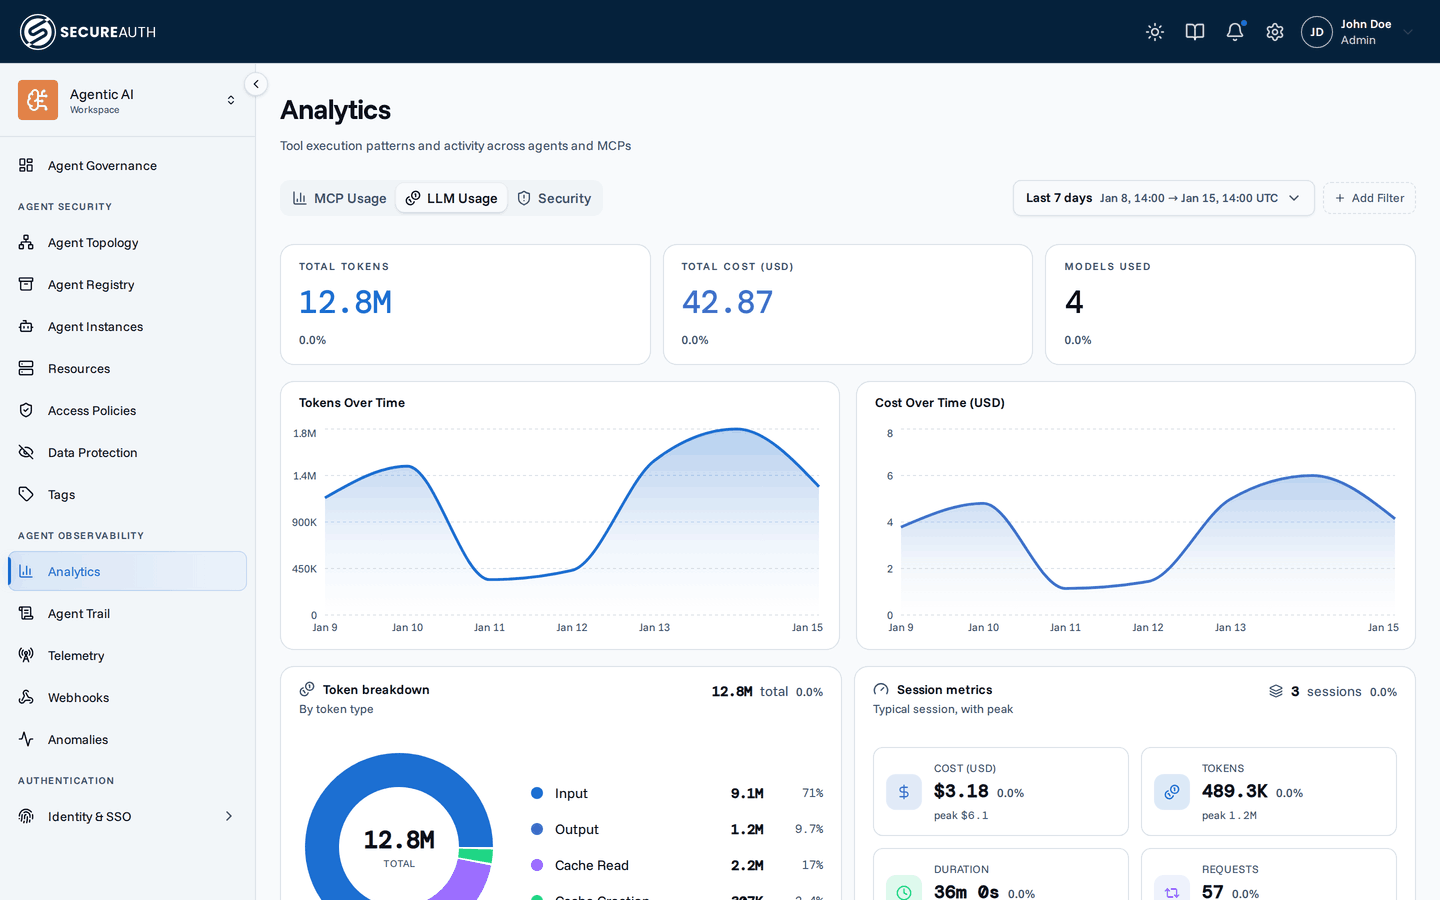Click the Tags icon in sidebar
The image size is (1440, 900).
[26, 494]
